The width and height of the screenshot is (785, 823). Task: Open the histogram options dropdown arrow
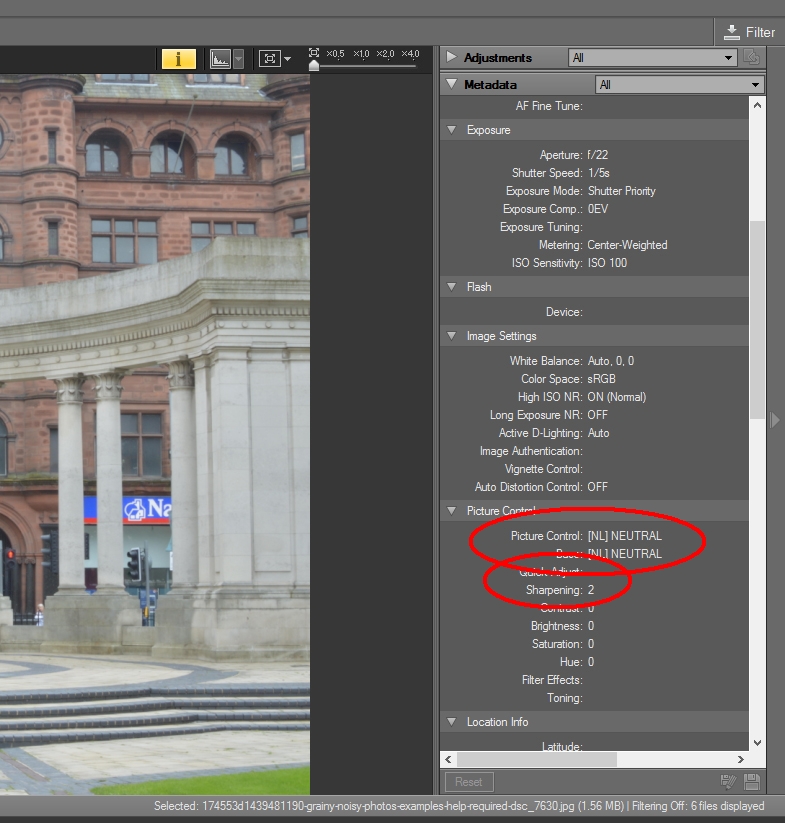(239, 58)
